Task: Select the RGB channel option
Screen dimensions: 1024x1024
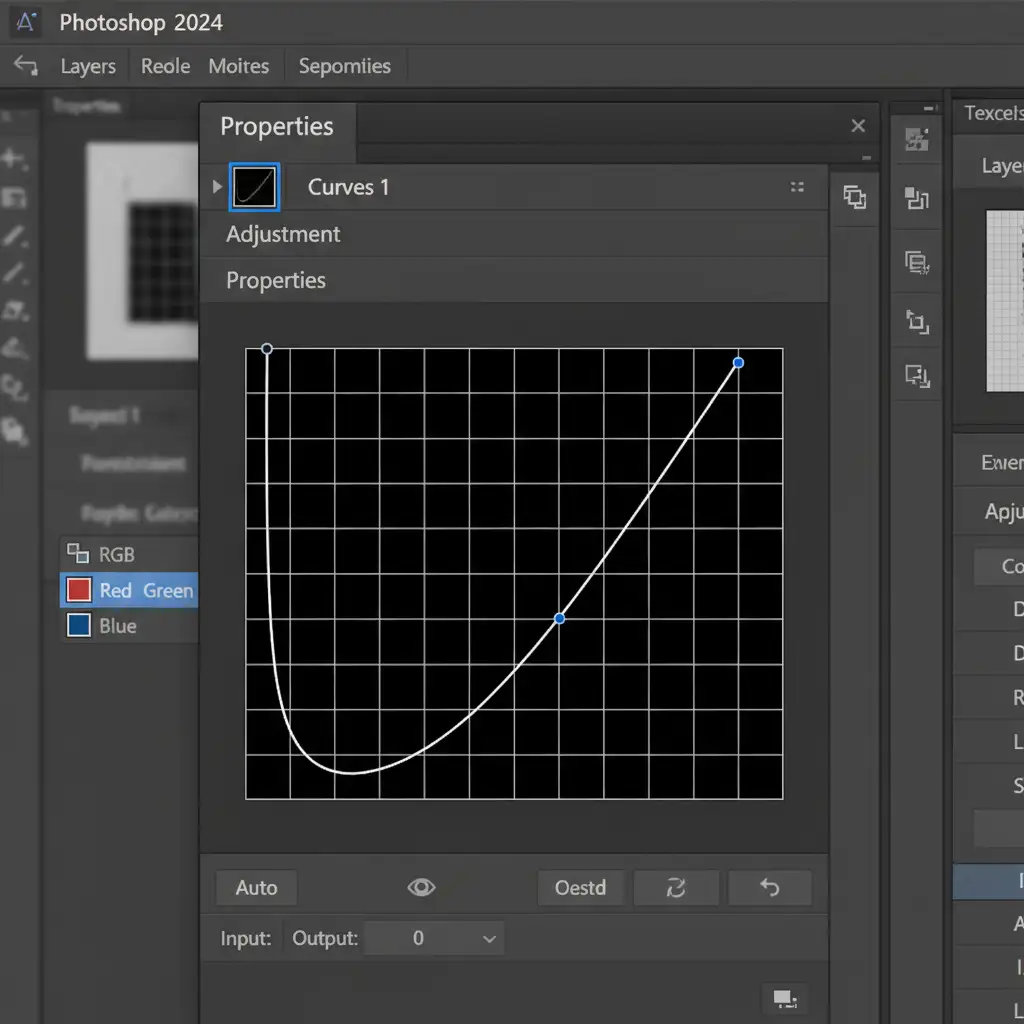Action: [116, 555]
